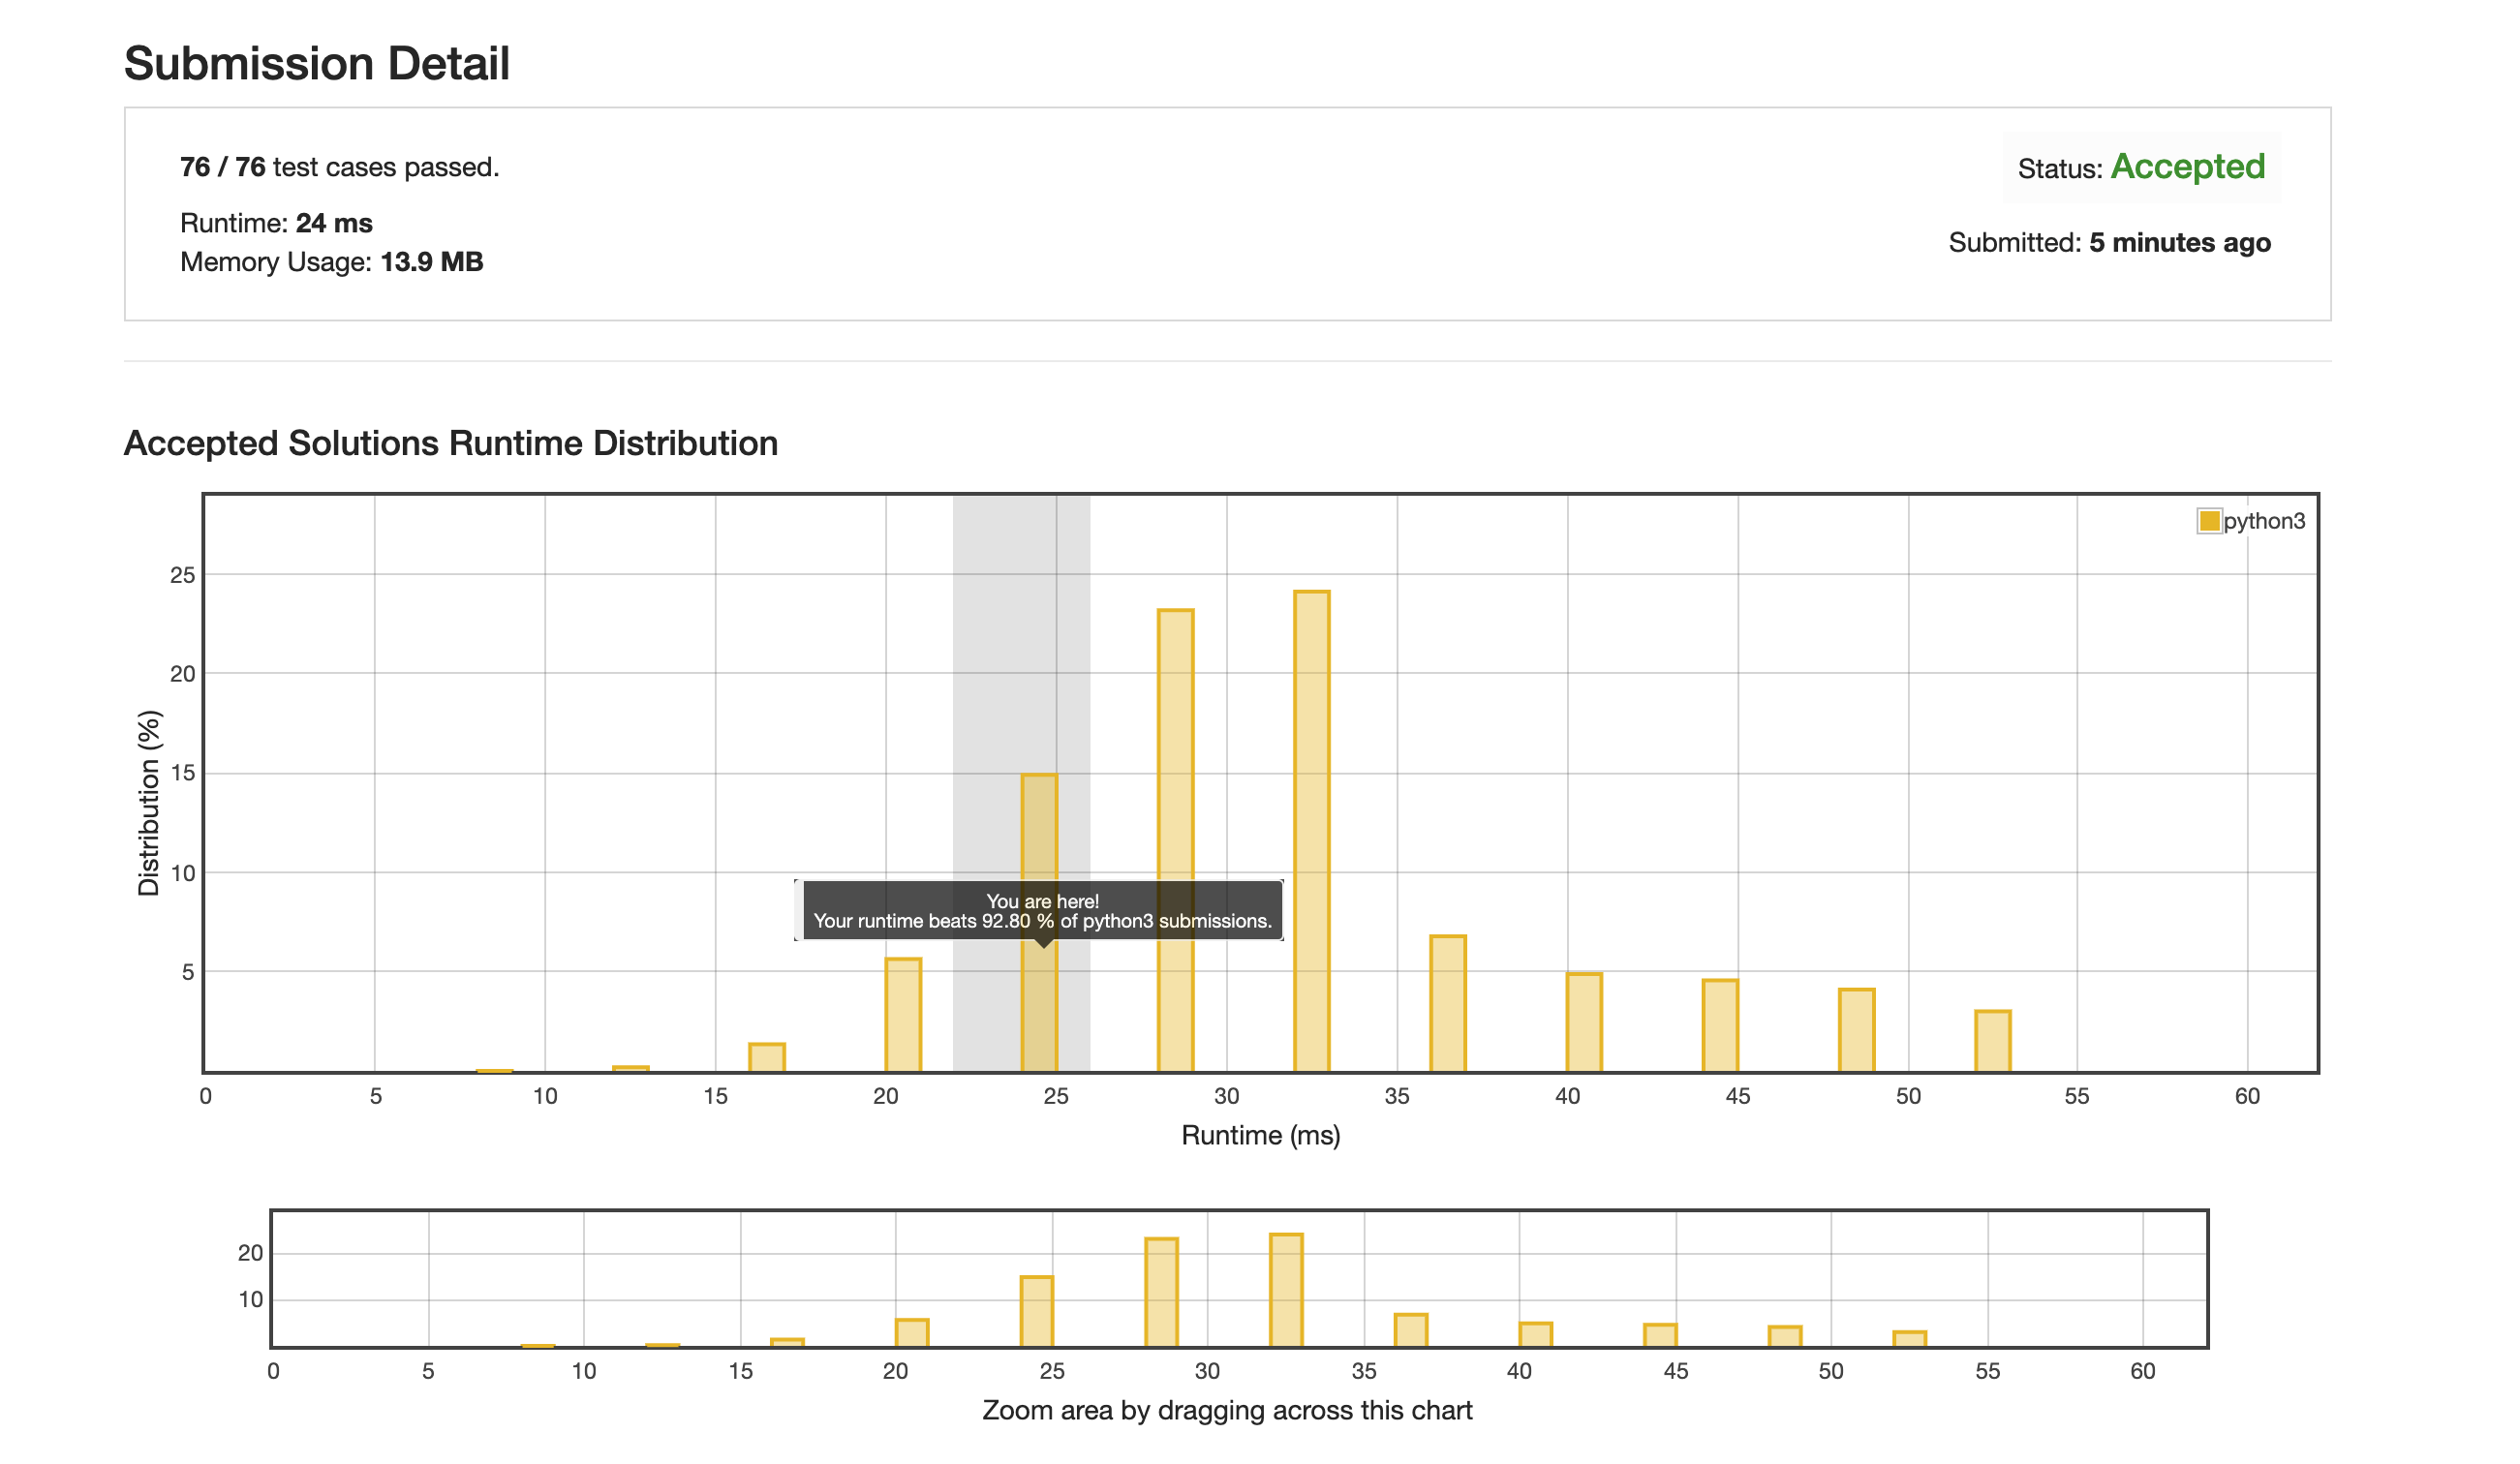Click the main chart bar near 36 ms
This screenshot has width=2520, height=1464.
tap(1447, 1003)
